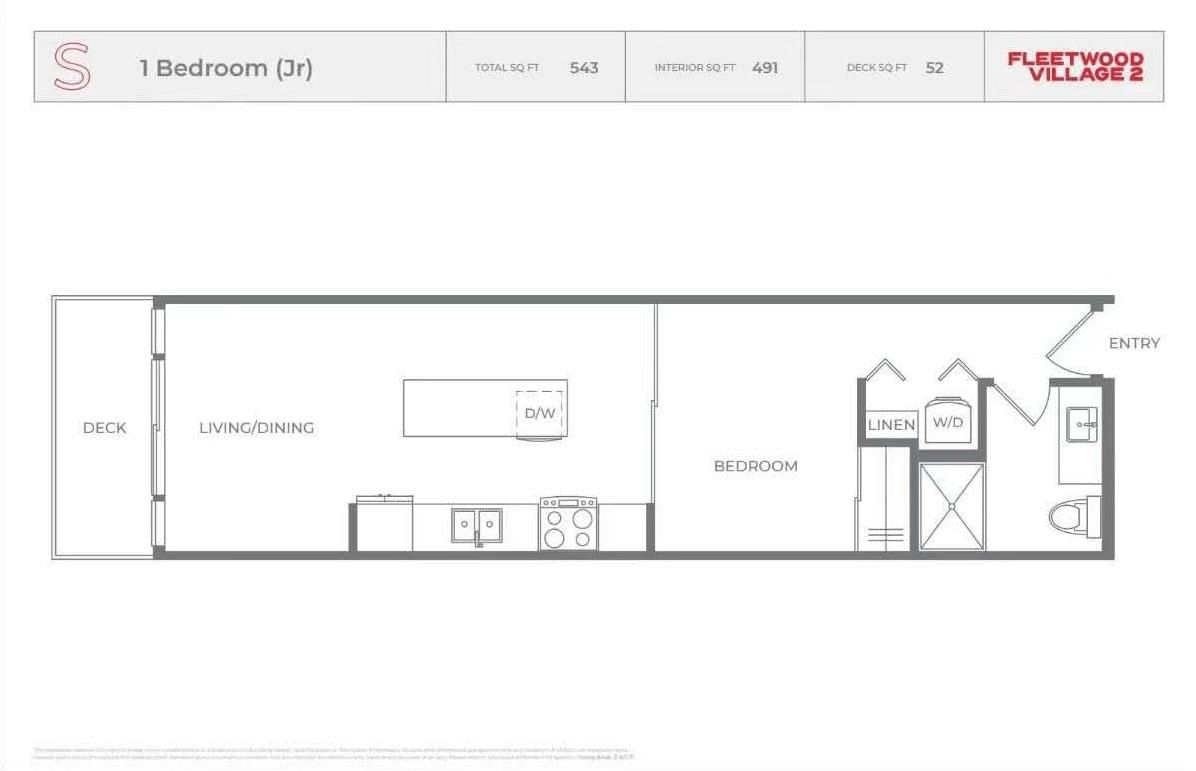Select the LINEN closet label

(890, 425)
